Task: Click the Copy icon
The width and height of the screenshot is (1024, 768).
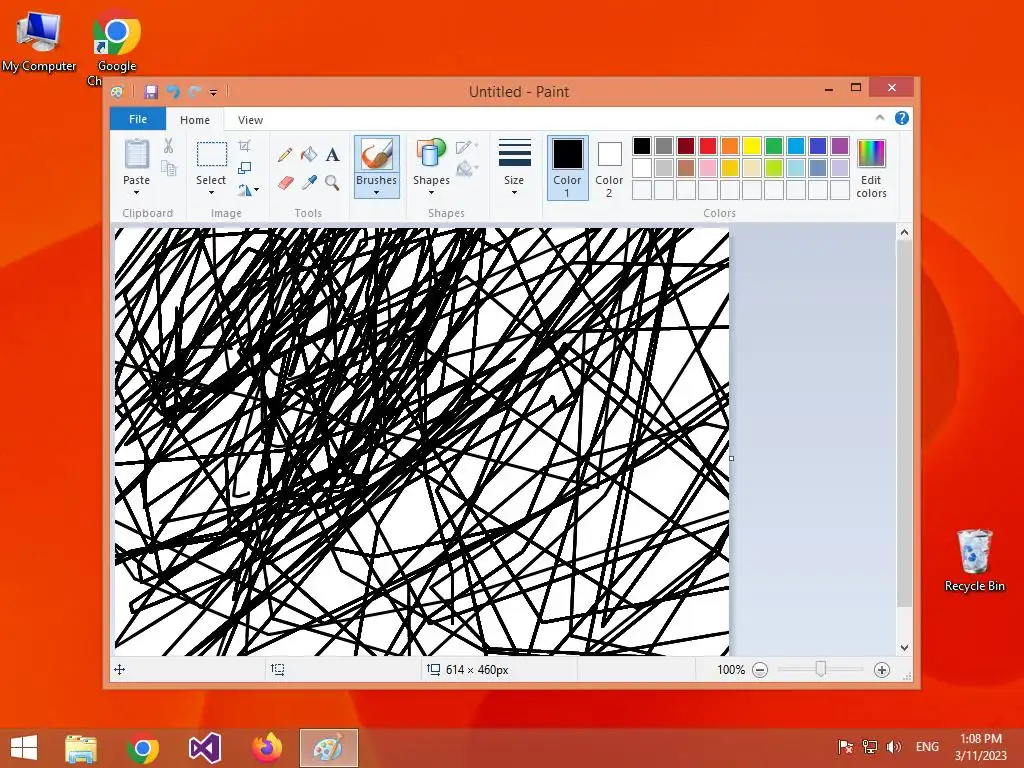Action: pos(169,168)
